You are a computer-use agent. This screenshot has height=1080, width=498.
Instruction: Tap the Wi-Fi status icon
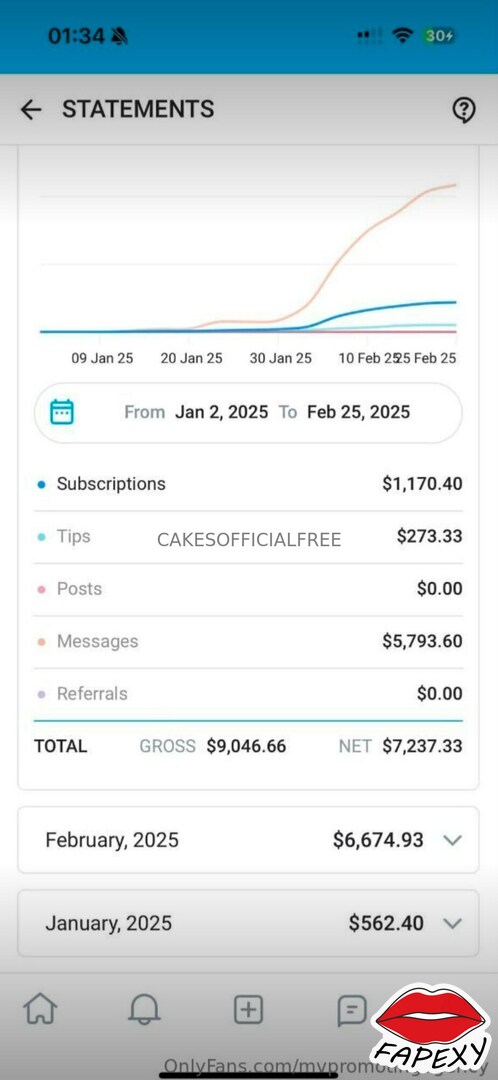(x=402, y=36)
